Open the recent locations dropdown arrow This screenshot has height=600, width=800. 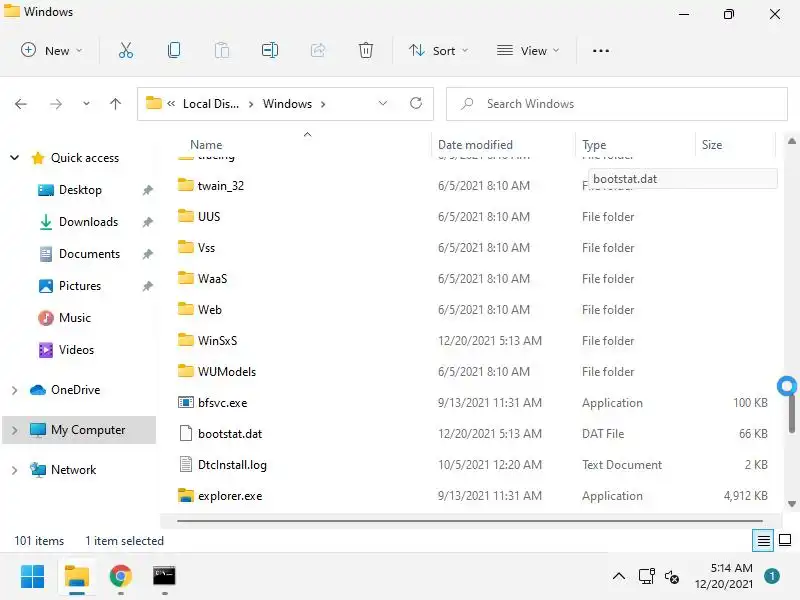(86, 104)
